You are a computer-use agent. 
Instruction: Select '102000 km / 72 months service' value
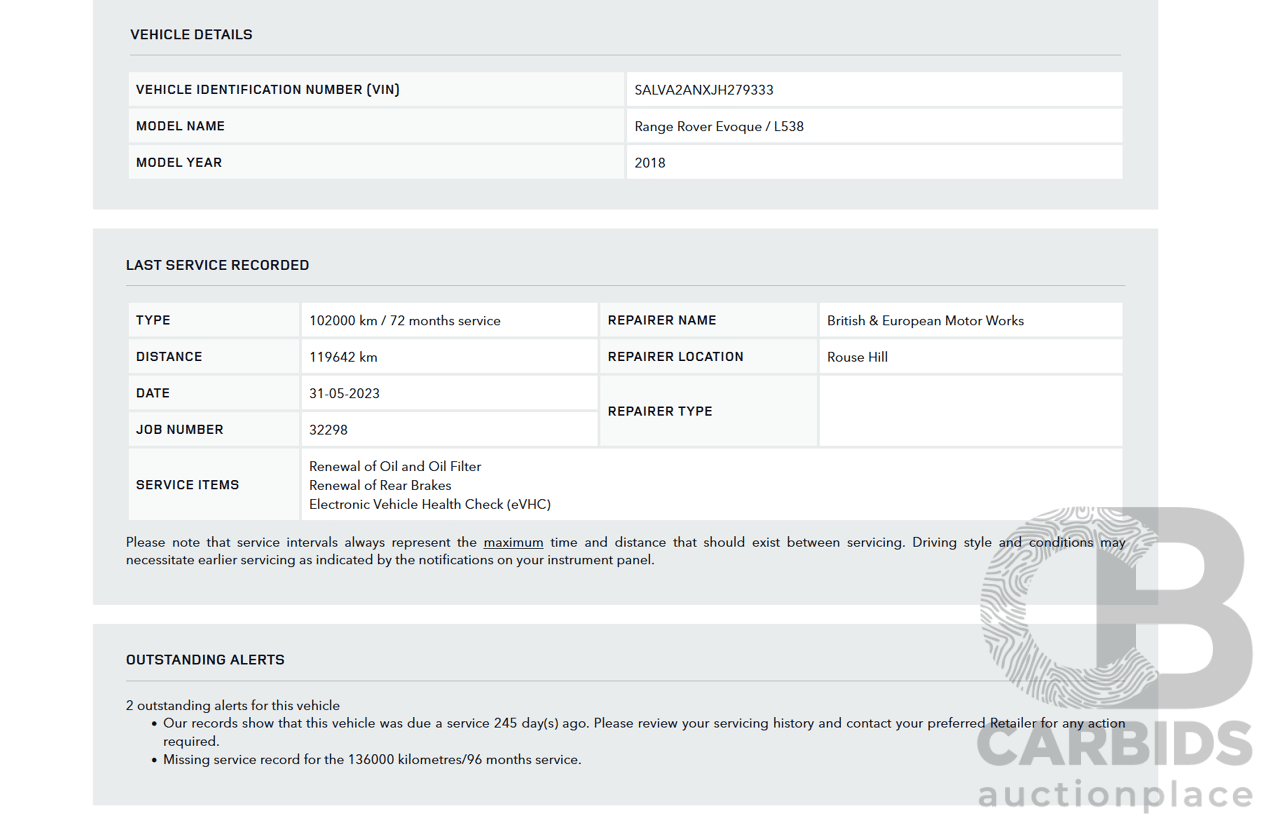pos(405,321)
